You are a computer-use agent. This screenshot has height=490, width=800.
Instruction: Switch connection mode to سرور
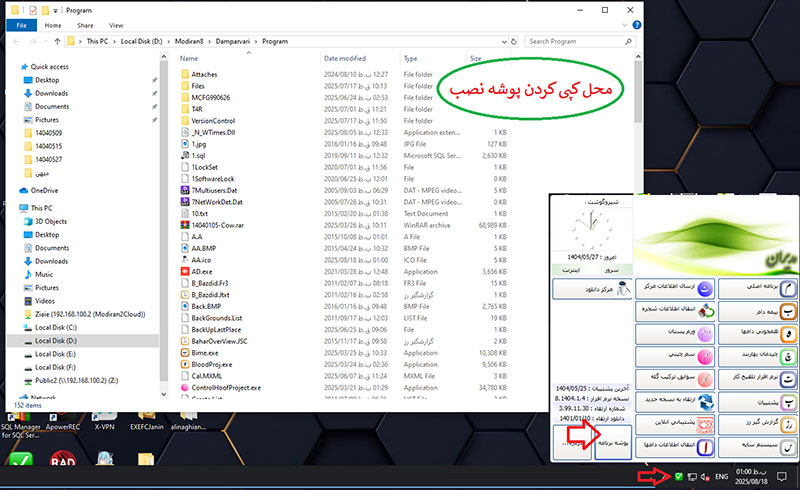tap(610, 269)
